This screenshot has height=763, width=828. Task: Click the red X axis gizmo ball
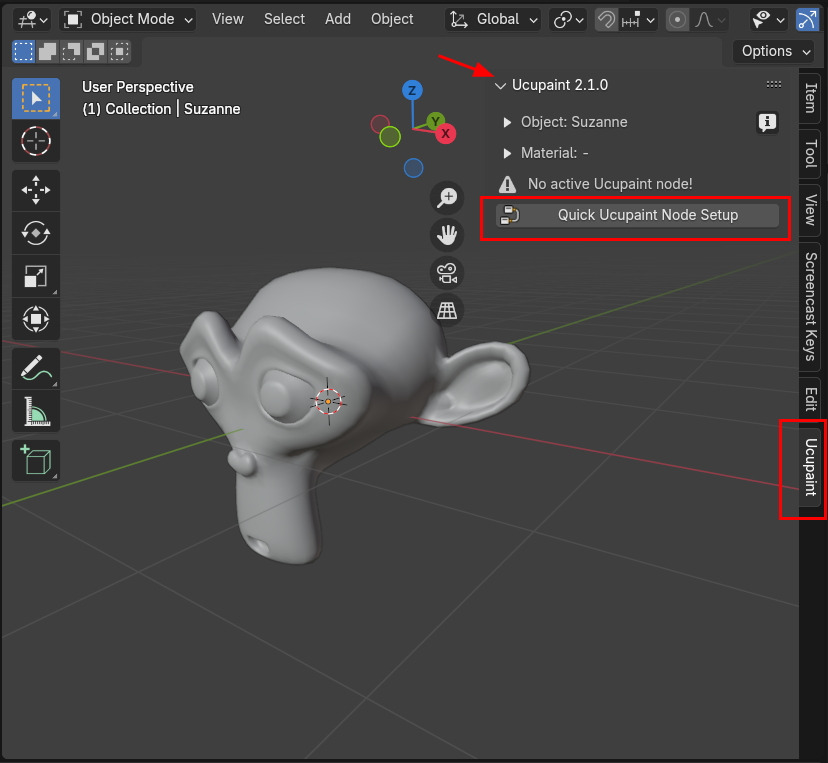pos(446,134)
